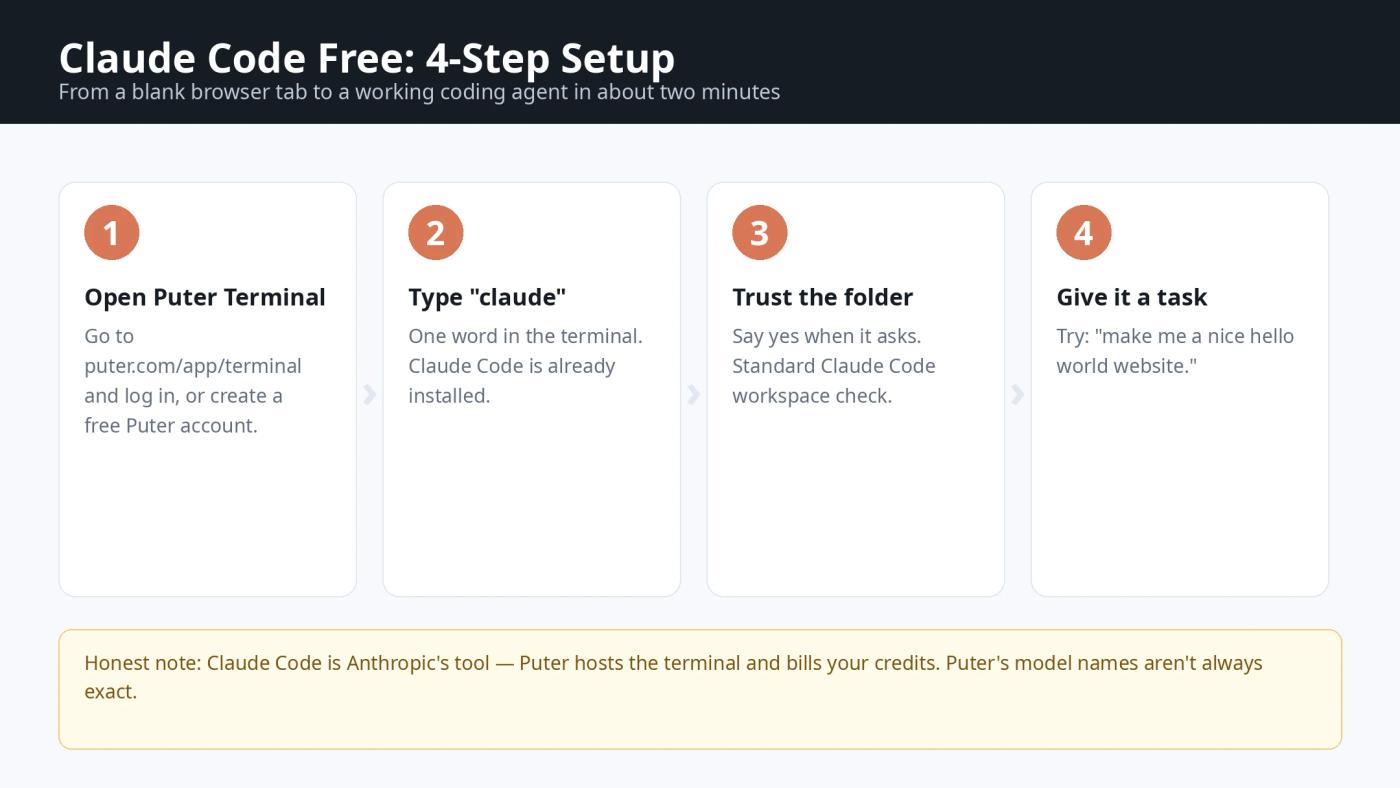The width and height of the screenshot is (1400, 788).
Task: Click the puter.com/app/terminal instruction text
Action: 193,381
